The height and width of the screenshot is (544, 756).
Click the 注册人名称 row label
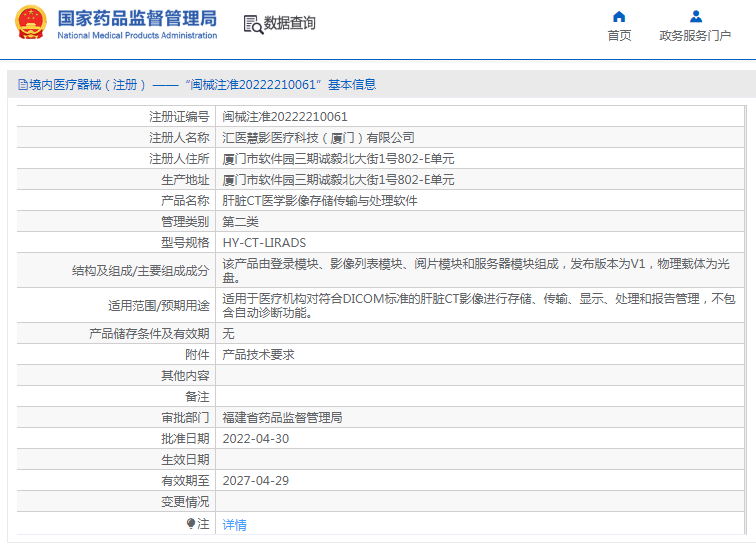(x=179, y=138)
